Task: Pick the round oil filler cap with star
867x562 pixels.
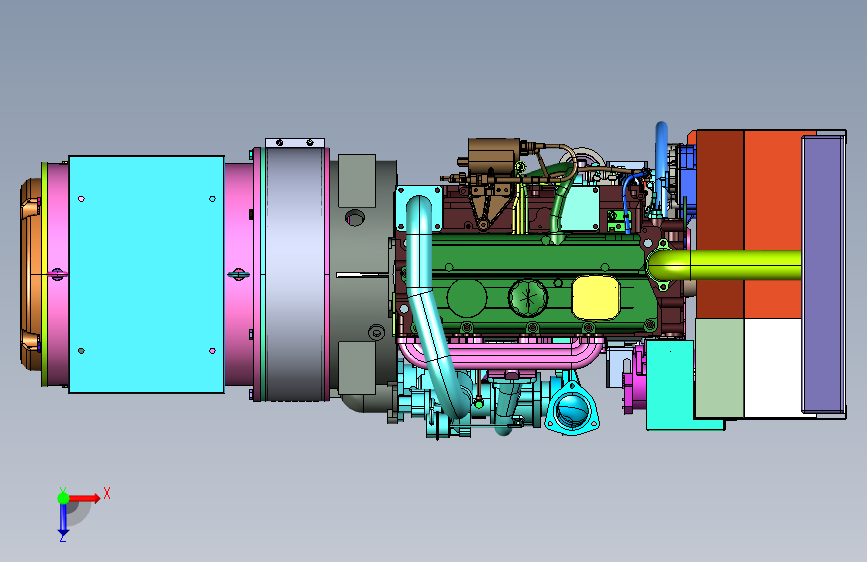Action: [528, 297]
